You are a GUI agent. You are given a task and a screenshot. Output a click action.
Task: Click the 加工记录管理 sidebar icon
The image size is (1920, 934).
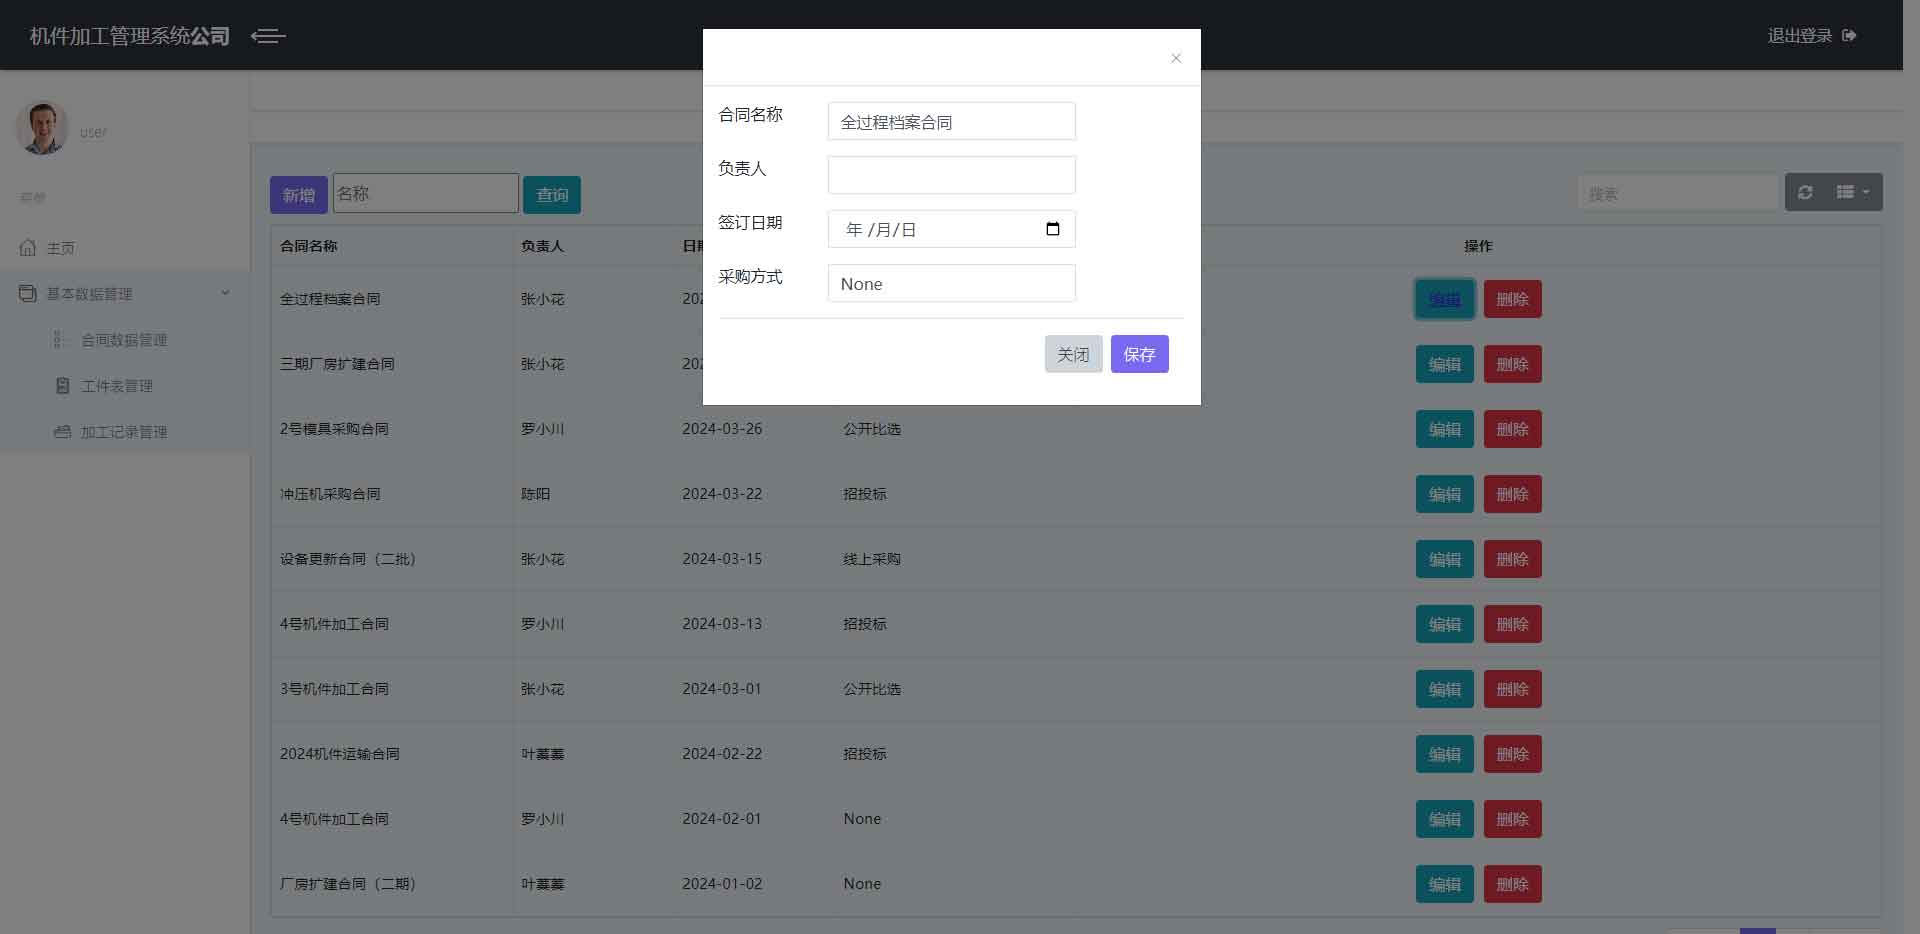[62, 432]
